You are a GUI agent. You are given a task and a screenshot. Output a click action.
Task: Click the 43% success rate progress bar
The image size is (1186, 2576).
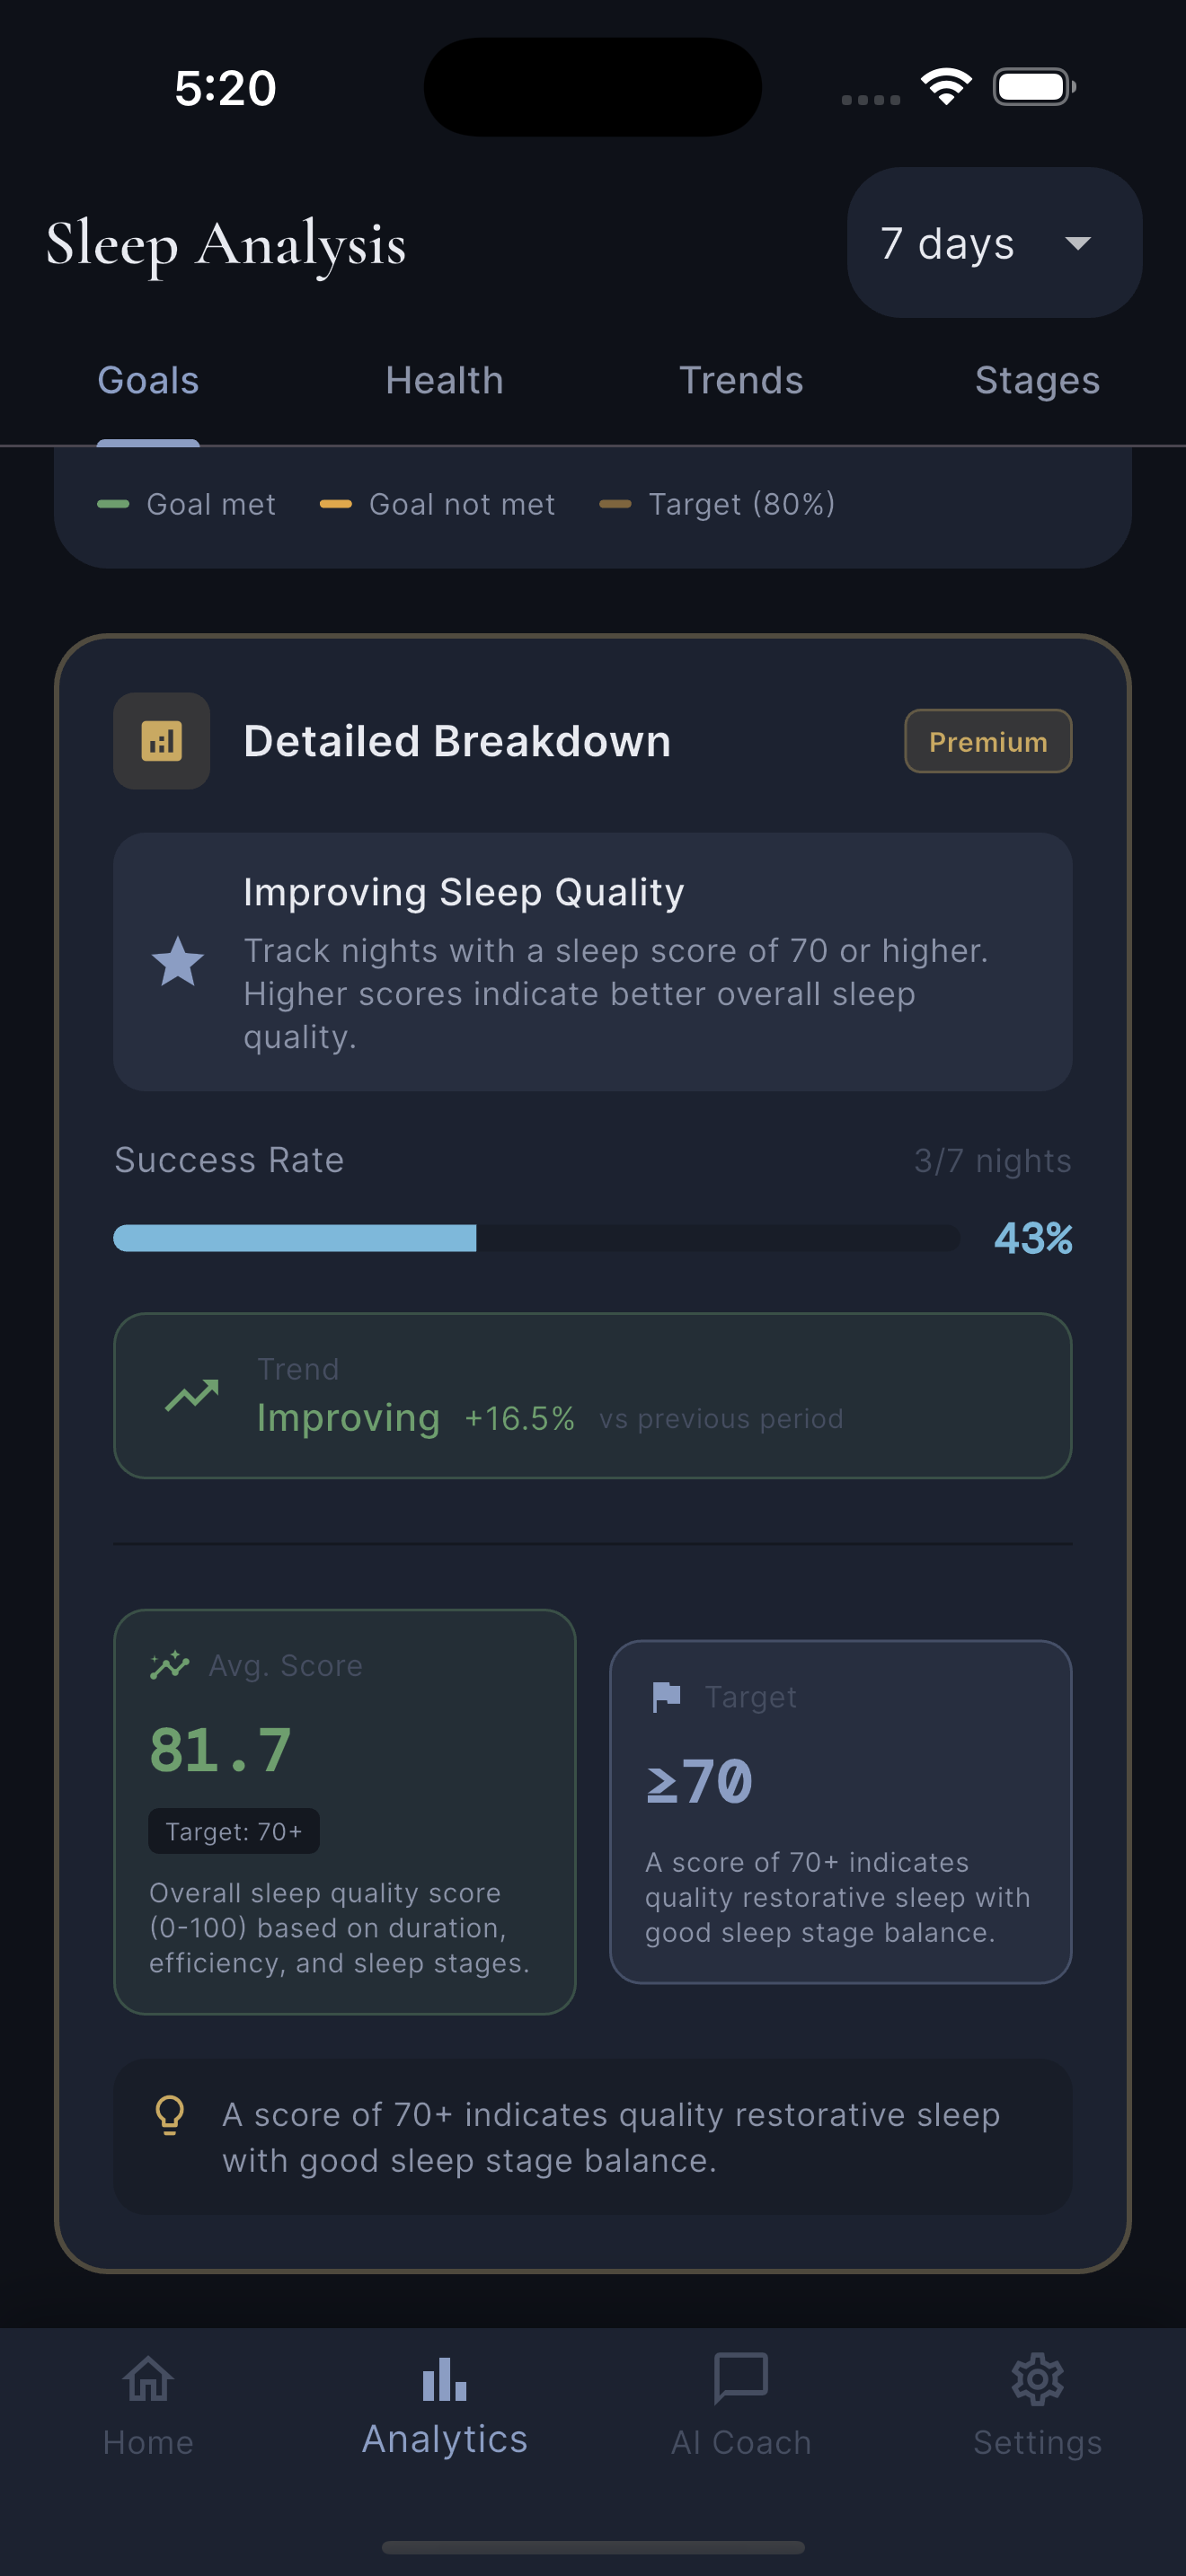537,1238
